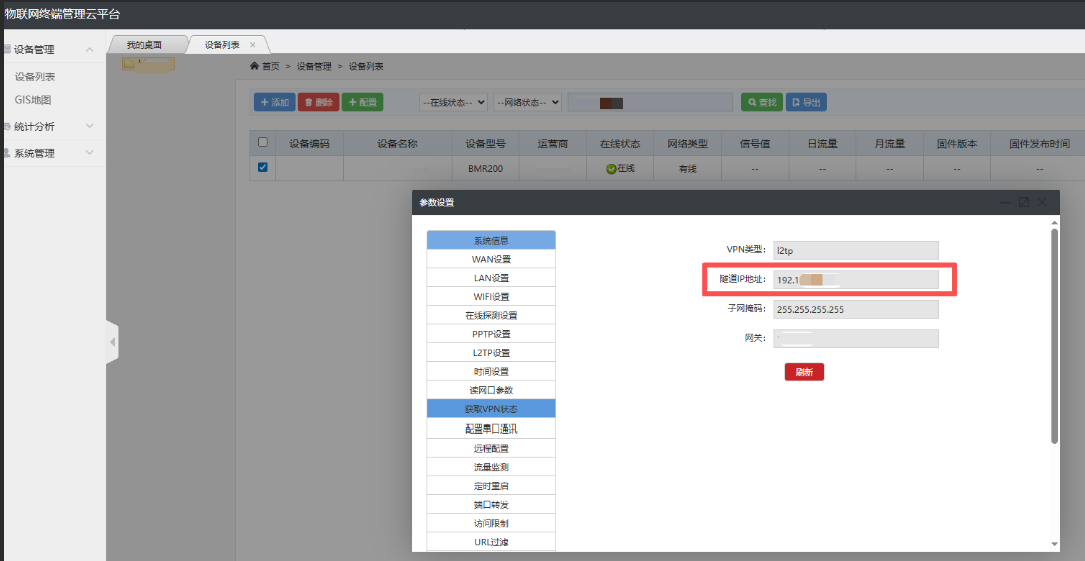Click the green 配置 configure button
This screenshot has width=1085, height=561.
click(362, 102)
